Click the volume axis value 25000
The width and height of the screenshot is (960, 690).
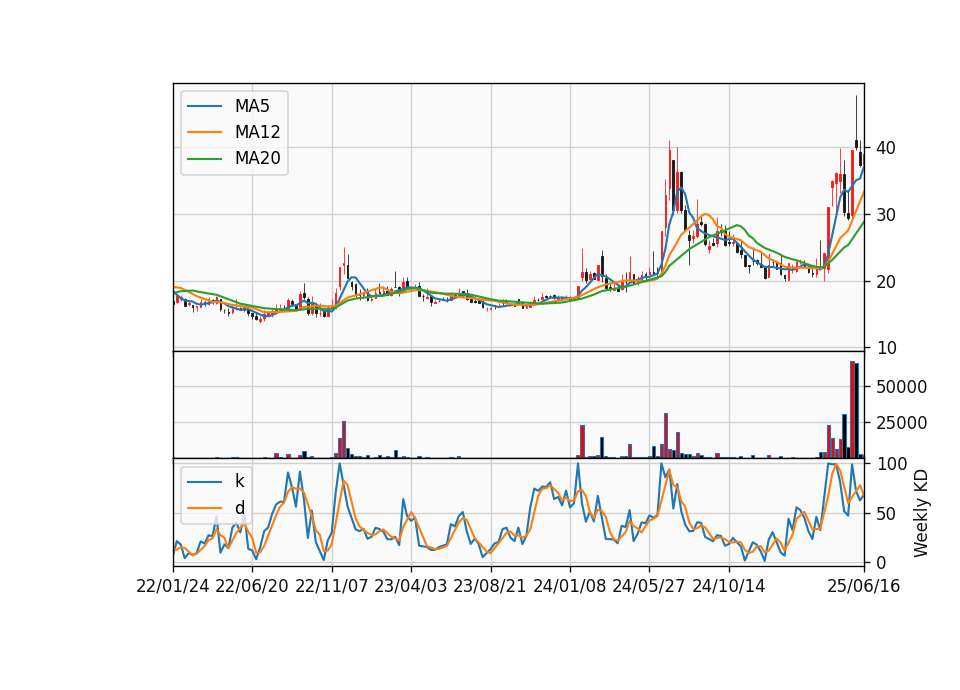coord(901,423)
